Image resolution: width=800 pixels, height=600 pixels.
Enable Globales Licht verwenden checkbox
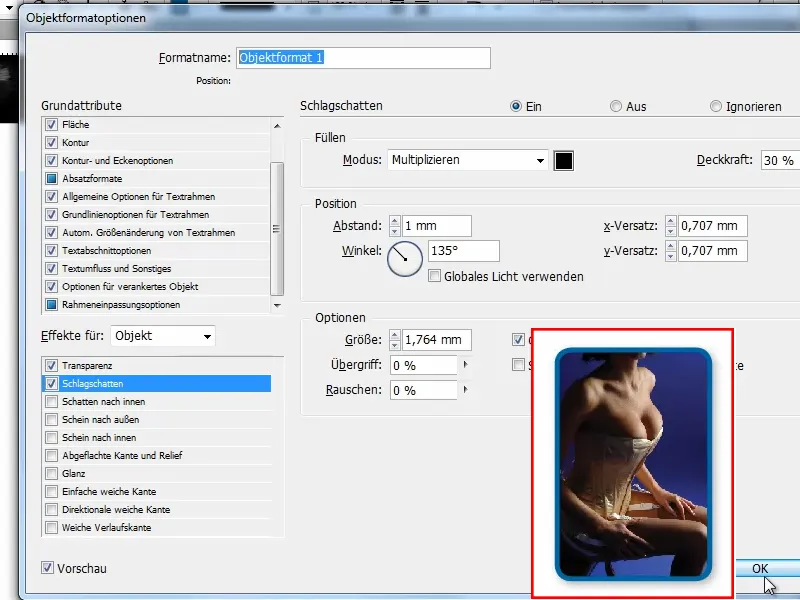pyautogui.click(x=434, y=276)
